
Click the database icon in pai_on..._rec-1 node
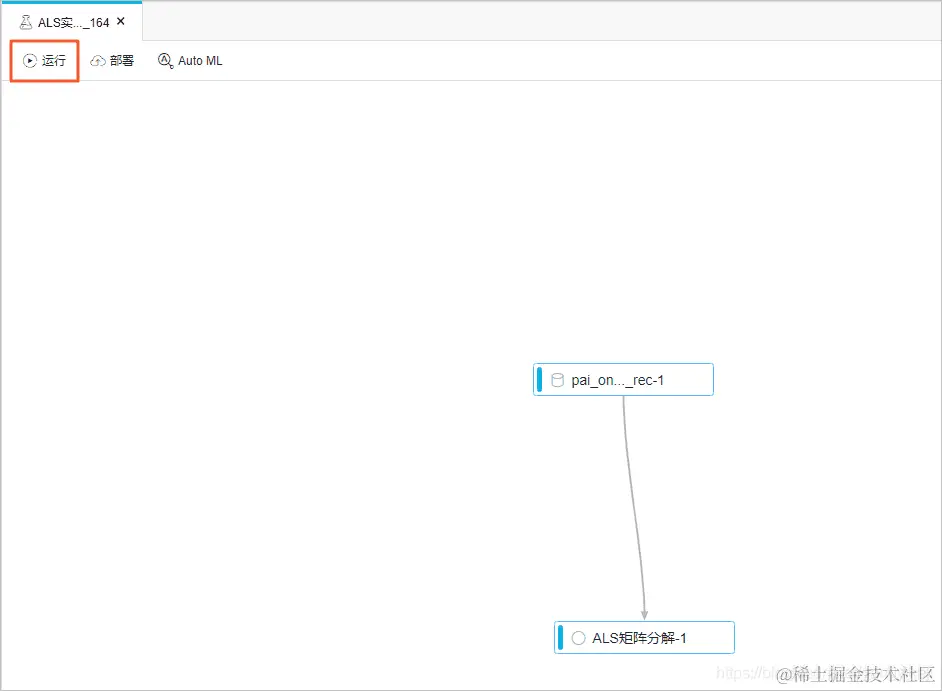[557, 380]
